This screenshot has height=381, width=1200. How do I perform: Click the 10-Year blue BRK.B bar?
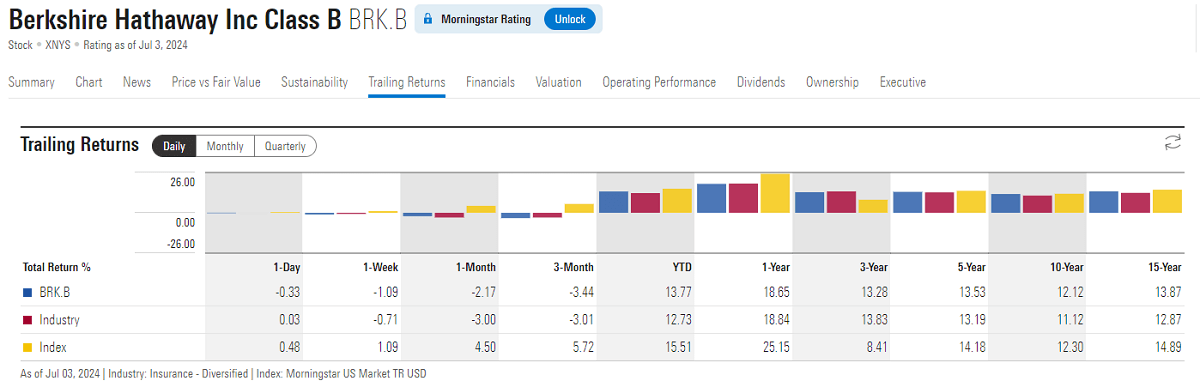point(1005,203)
